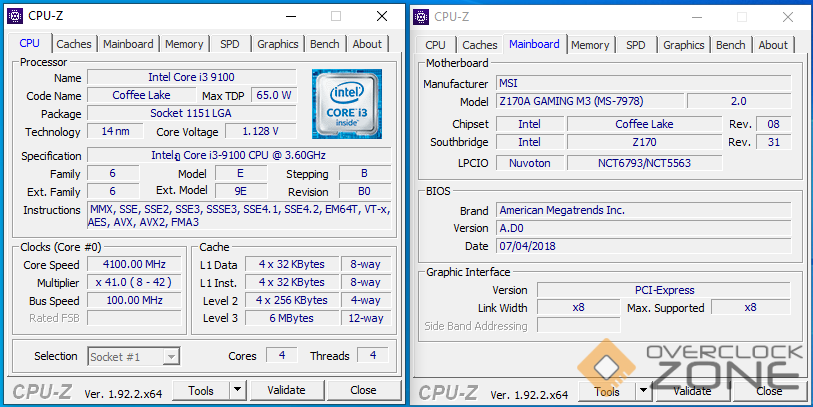Image resolution: width=813 pixels, height=407 pixels.
Task: Close the right CPU-Z window with X
Action: (788, 17)
